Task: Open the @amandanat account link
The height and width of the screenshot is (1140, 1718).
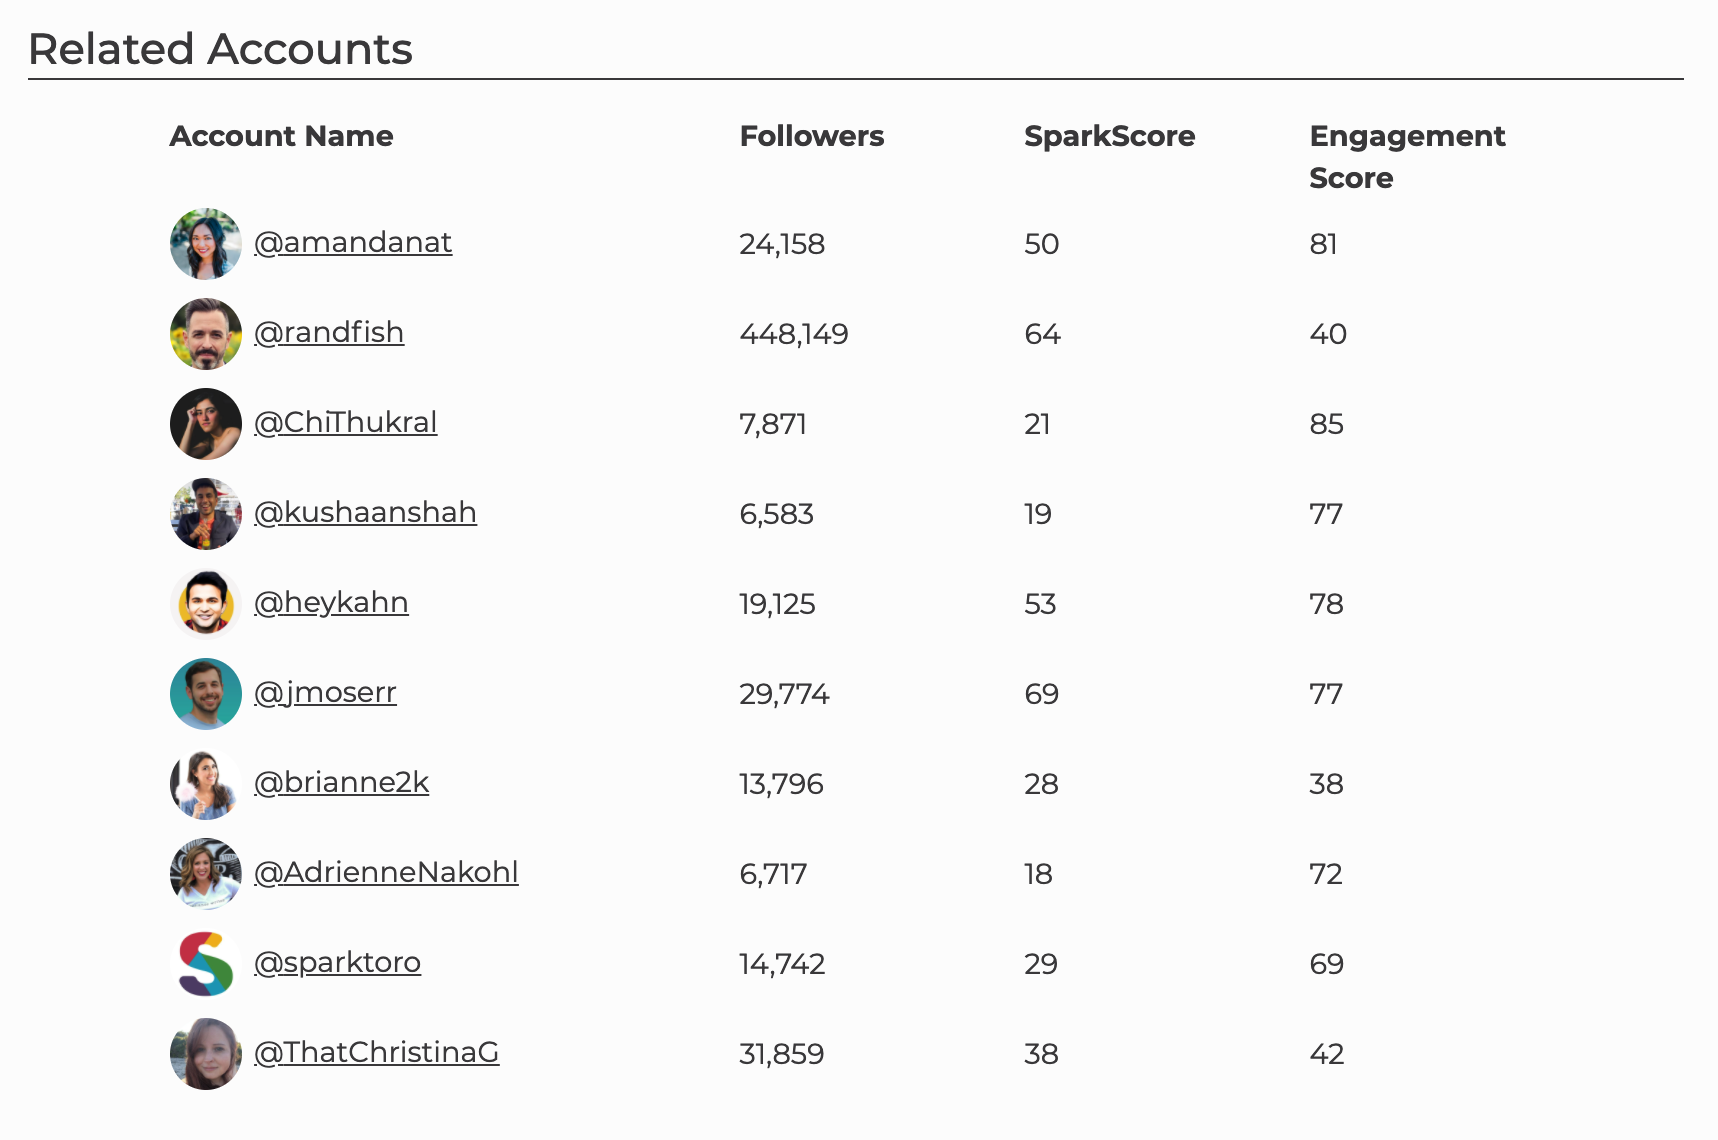Action: (x=353, y=243)
